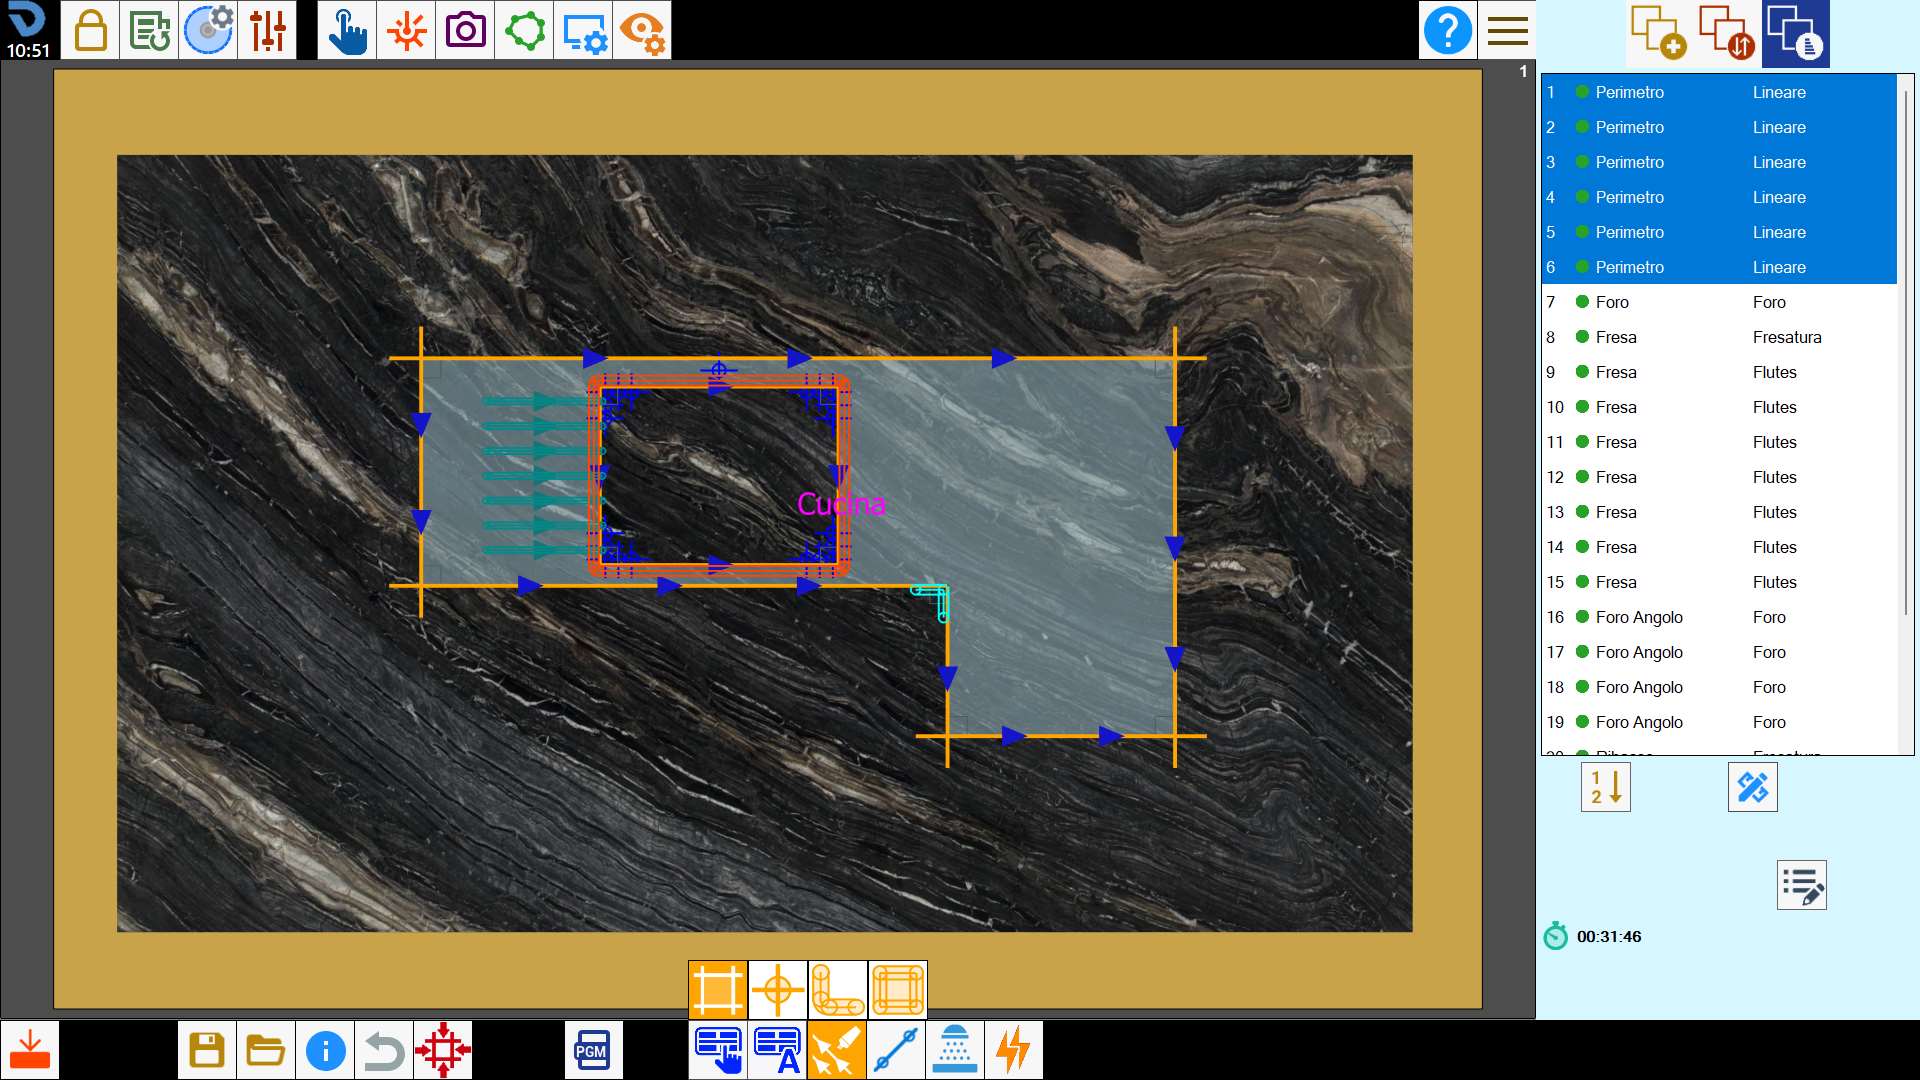
Task: Open the monitor settings icon
Action: tap(583, 30)
